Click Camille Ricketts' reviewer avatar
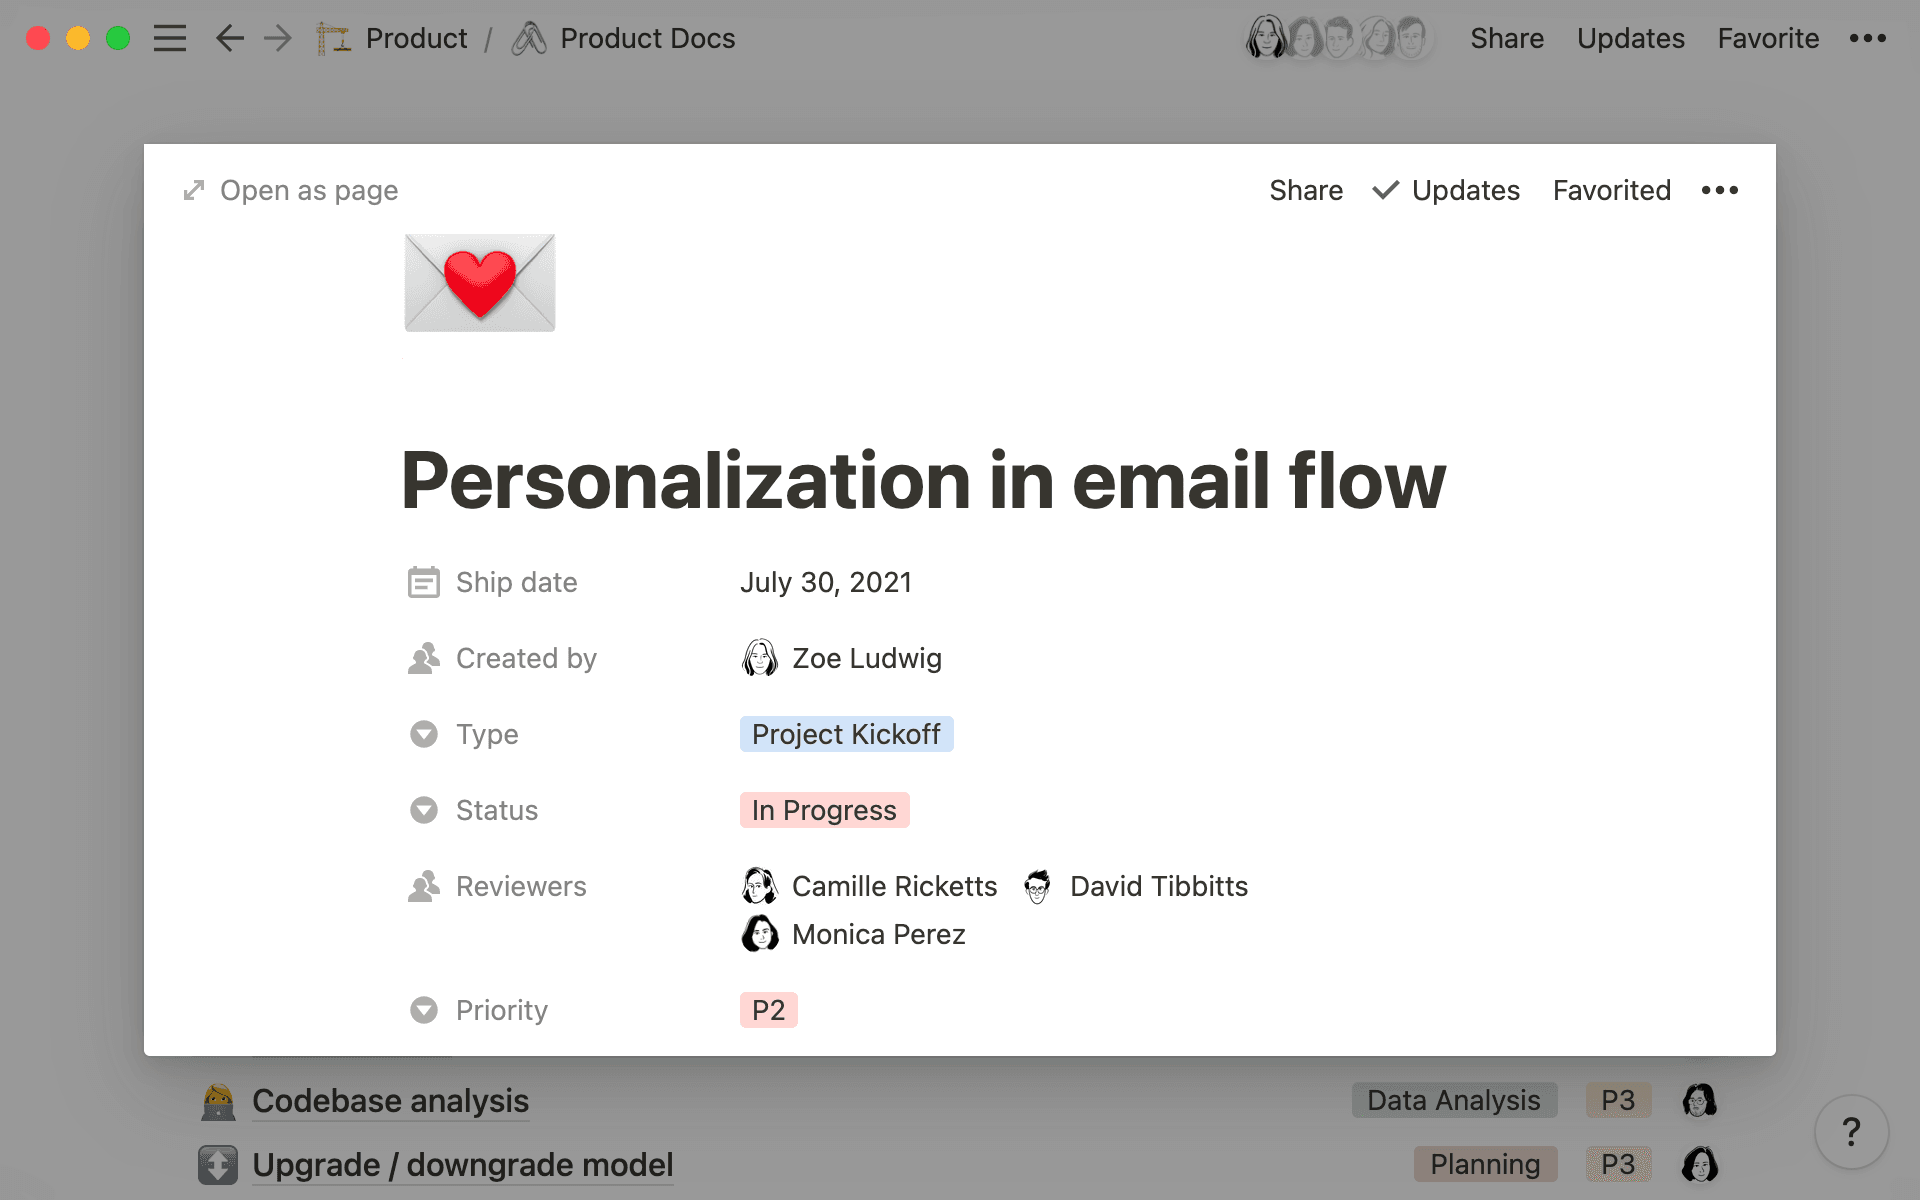1920x1200 pixels. click(x=760, y=886)
